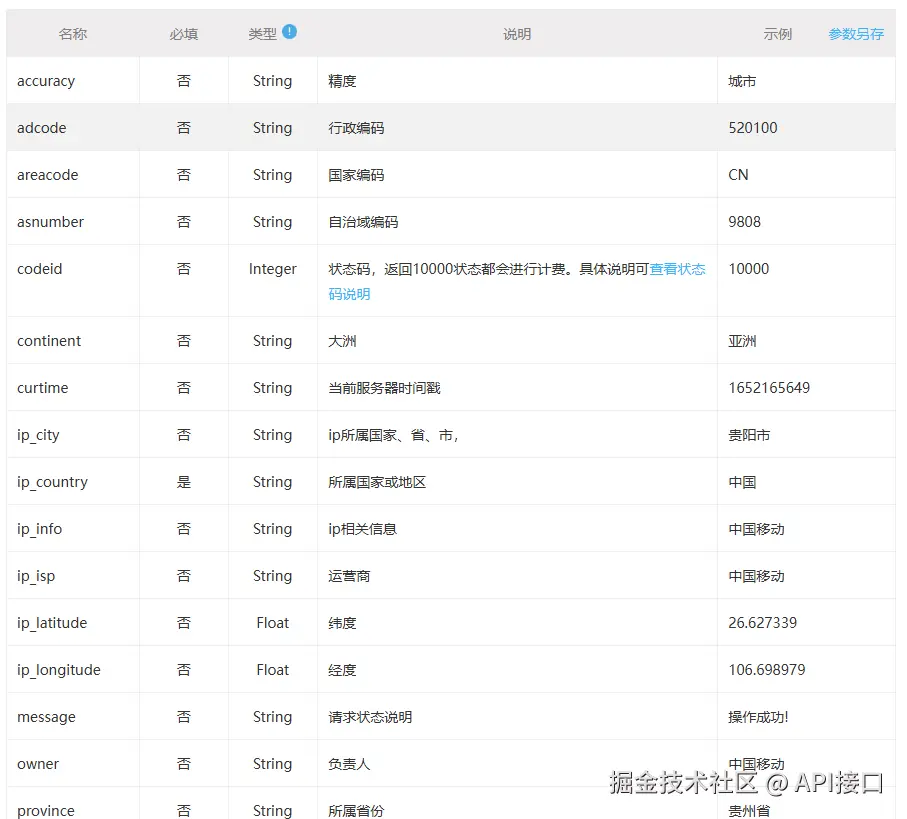This screenshot has height=819, width=907.
Task: Click the Integer type in codeid row
Action: click(x=272, y=269)
